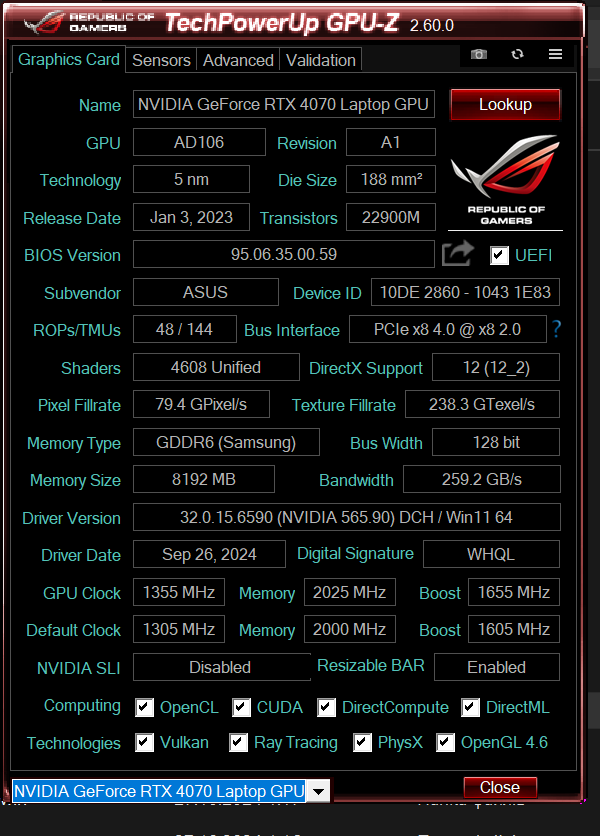Click the GPU field showing AD106
This screenshot has height=836, width=600.
coord(199,142)
